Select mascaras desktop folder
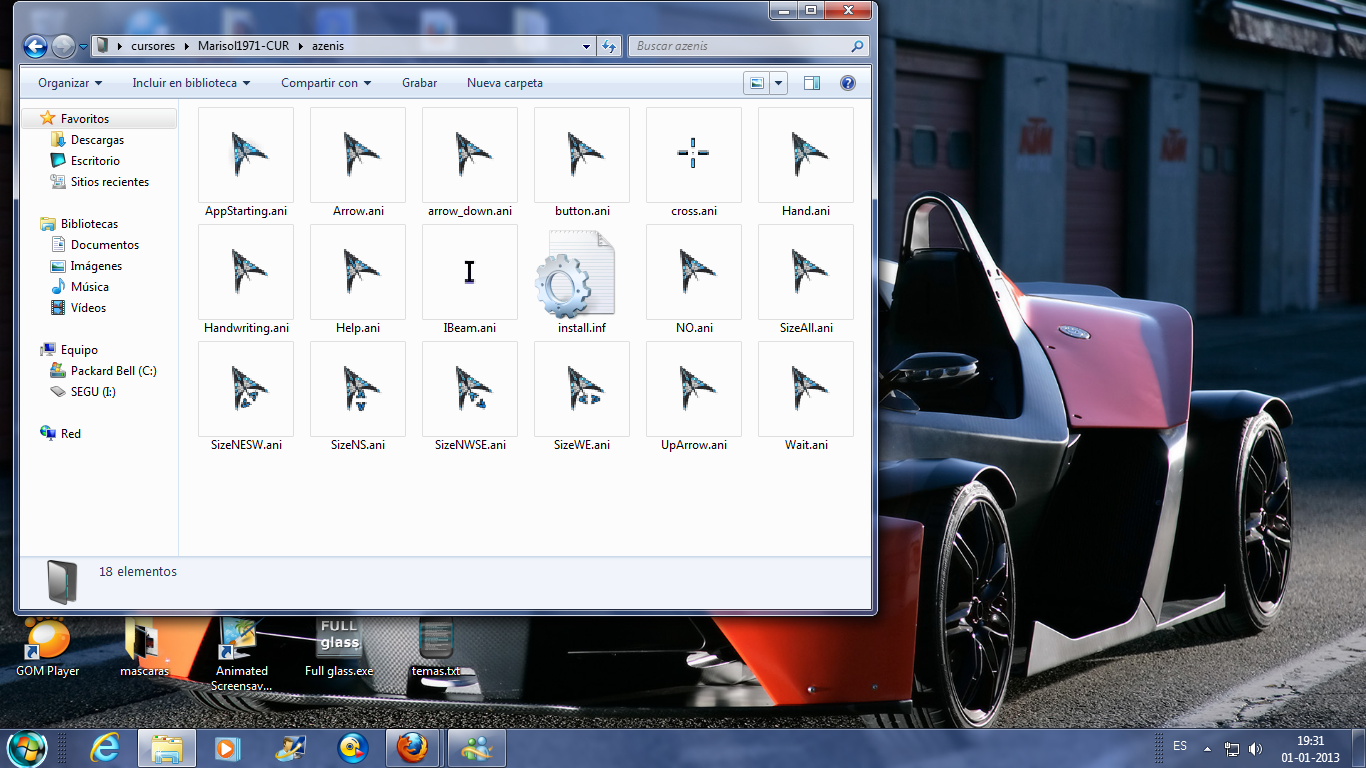The width and height of the screenshot is (1366, 768). (144, 648)
